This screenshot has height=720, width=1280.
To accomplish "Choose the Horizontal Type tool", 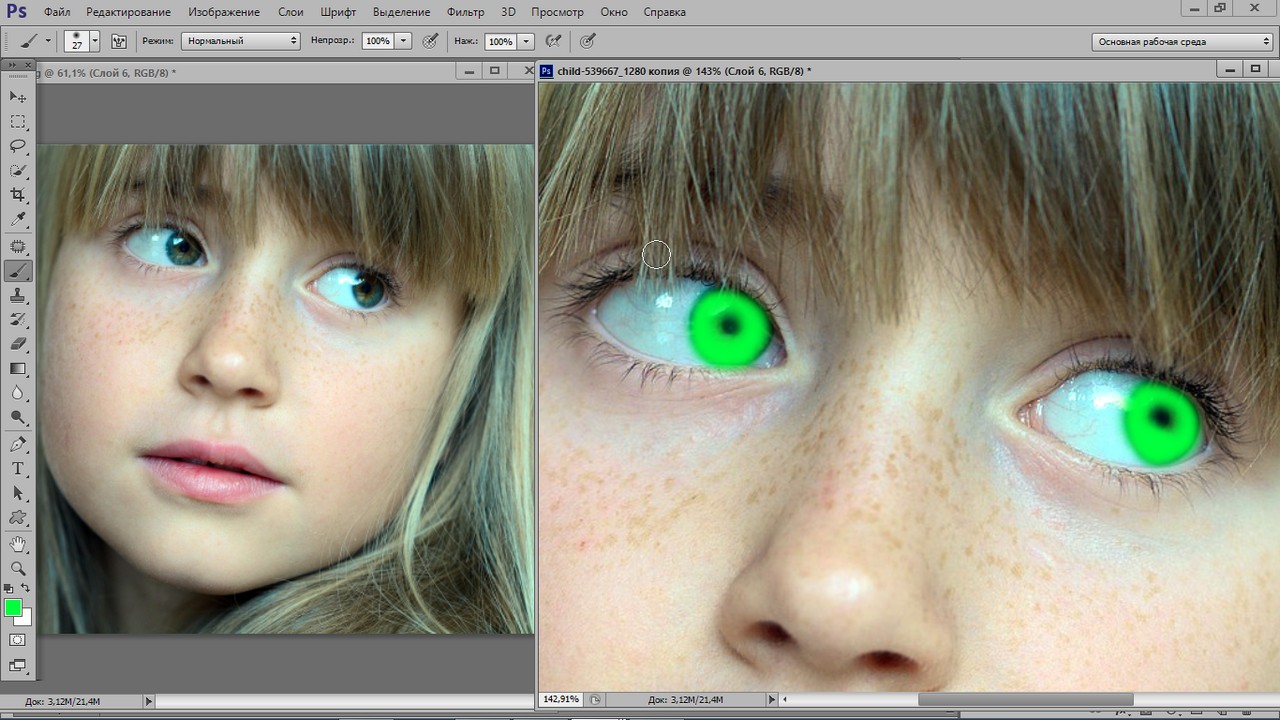I will (x=18, y=469).
